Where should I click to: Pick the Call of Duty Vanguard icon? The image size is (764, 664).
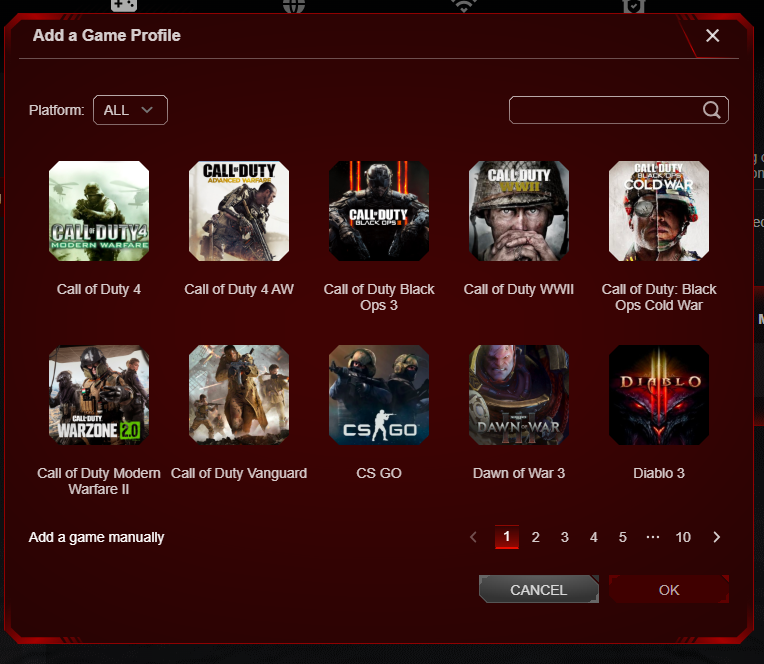pyautogui.click(x=239, y=395)
